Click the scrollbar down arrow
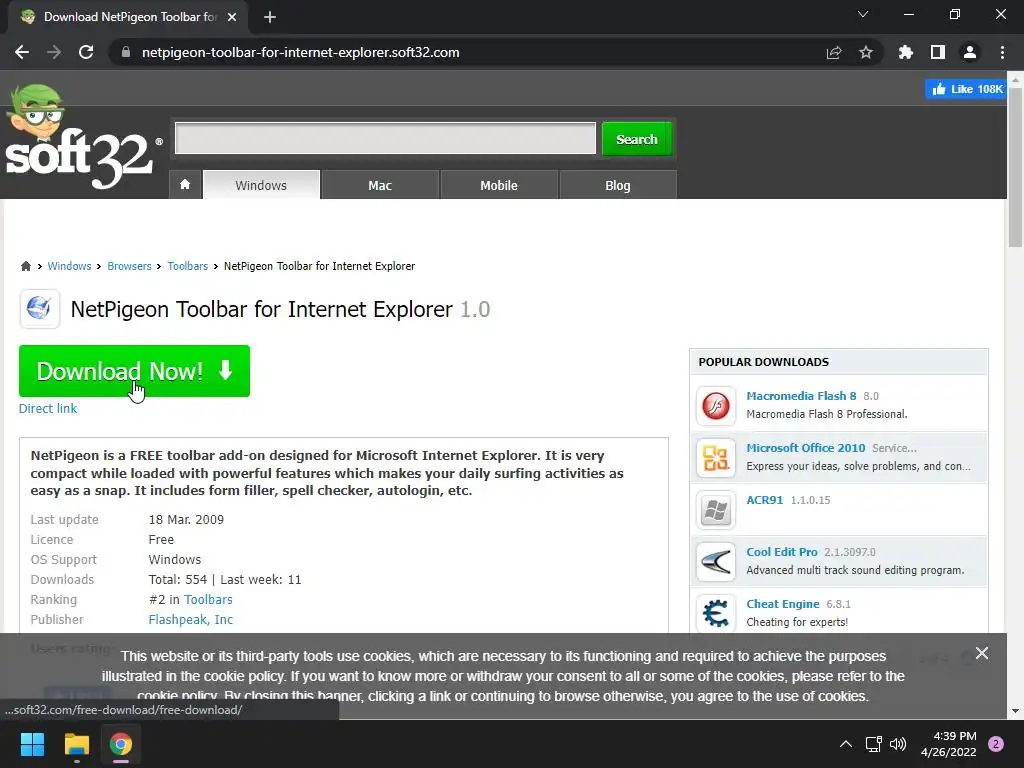Viewport: 1024px width, 768px height. [1014, 711]
